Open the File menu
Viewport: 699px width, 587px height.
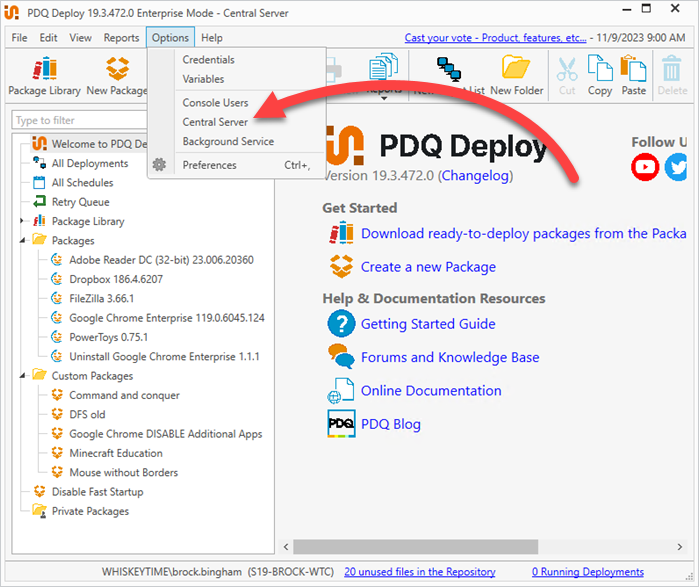(19, 38)
